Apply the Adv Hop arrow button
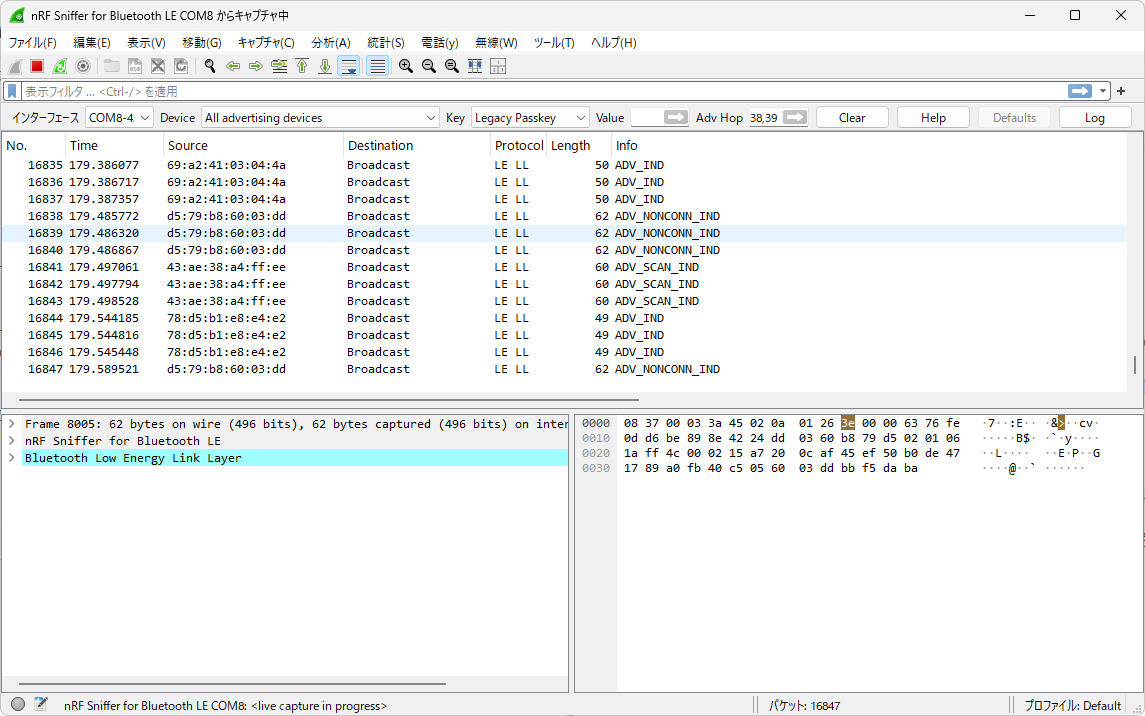The width and height of the screenshot is (1145, 716). click(795, 118)
